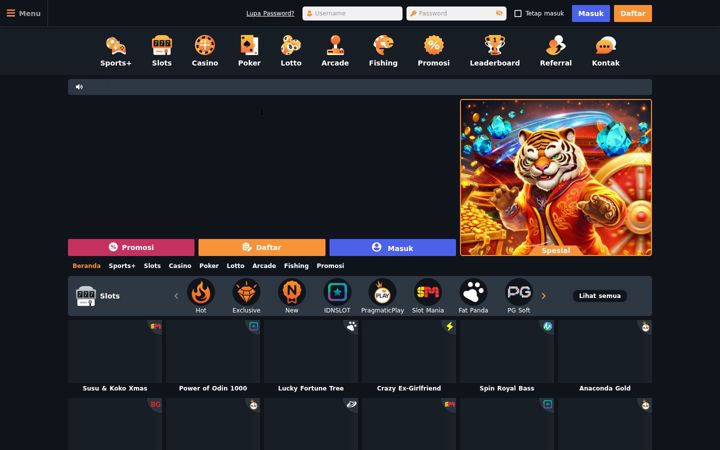Open the Promosi percent badge icon
This screenshot has height=450, width=720.
click(433, 45)
